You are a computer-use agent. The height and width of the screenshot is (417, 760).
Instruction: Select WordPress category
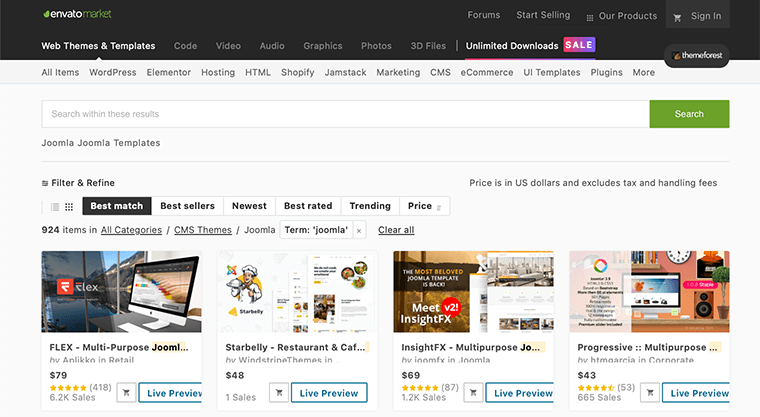point(112,72)
